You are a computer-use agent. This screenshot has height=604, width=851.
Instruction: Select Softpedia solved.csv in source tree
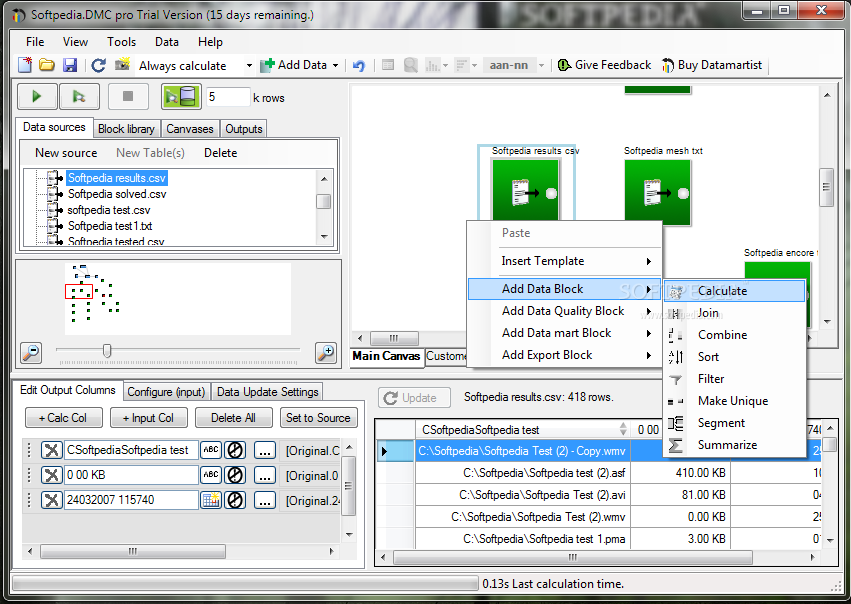pyautogui.click(x=117, y=194)
